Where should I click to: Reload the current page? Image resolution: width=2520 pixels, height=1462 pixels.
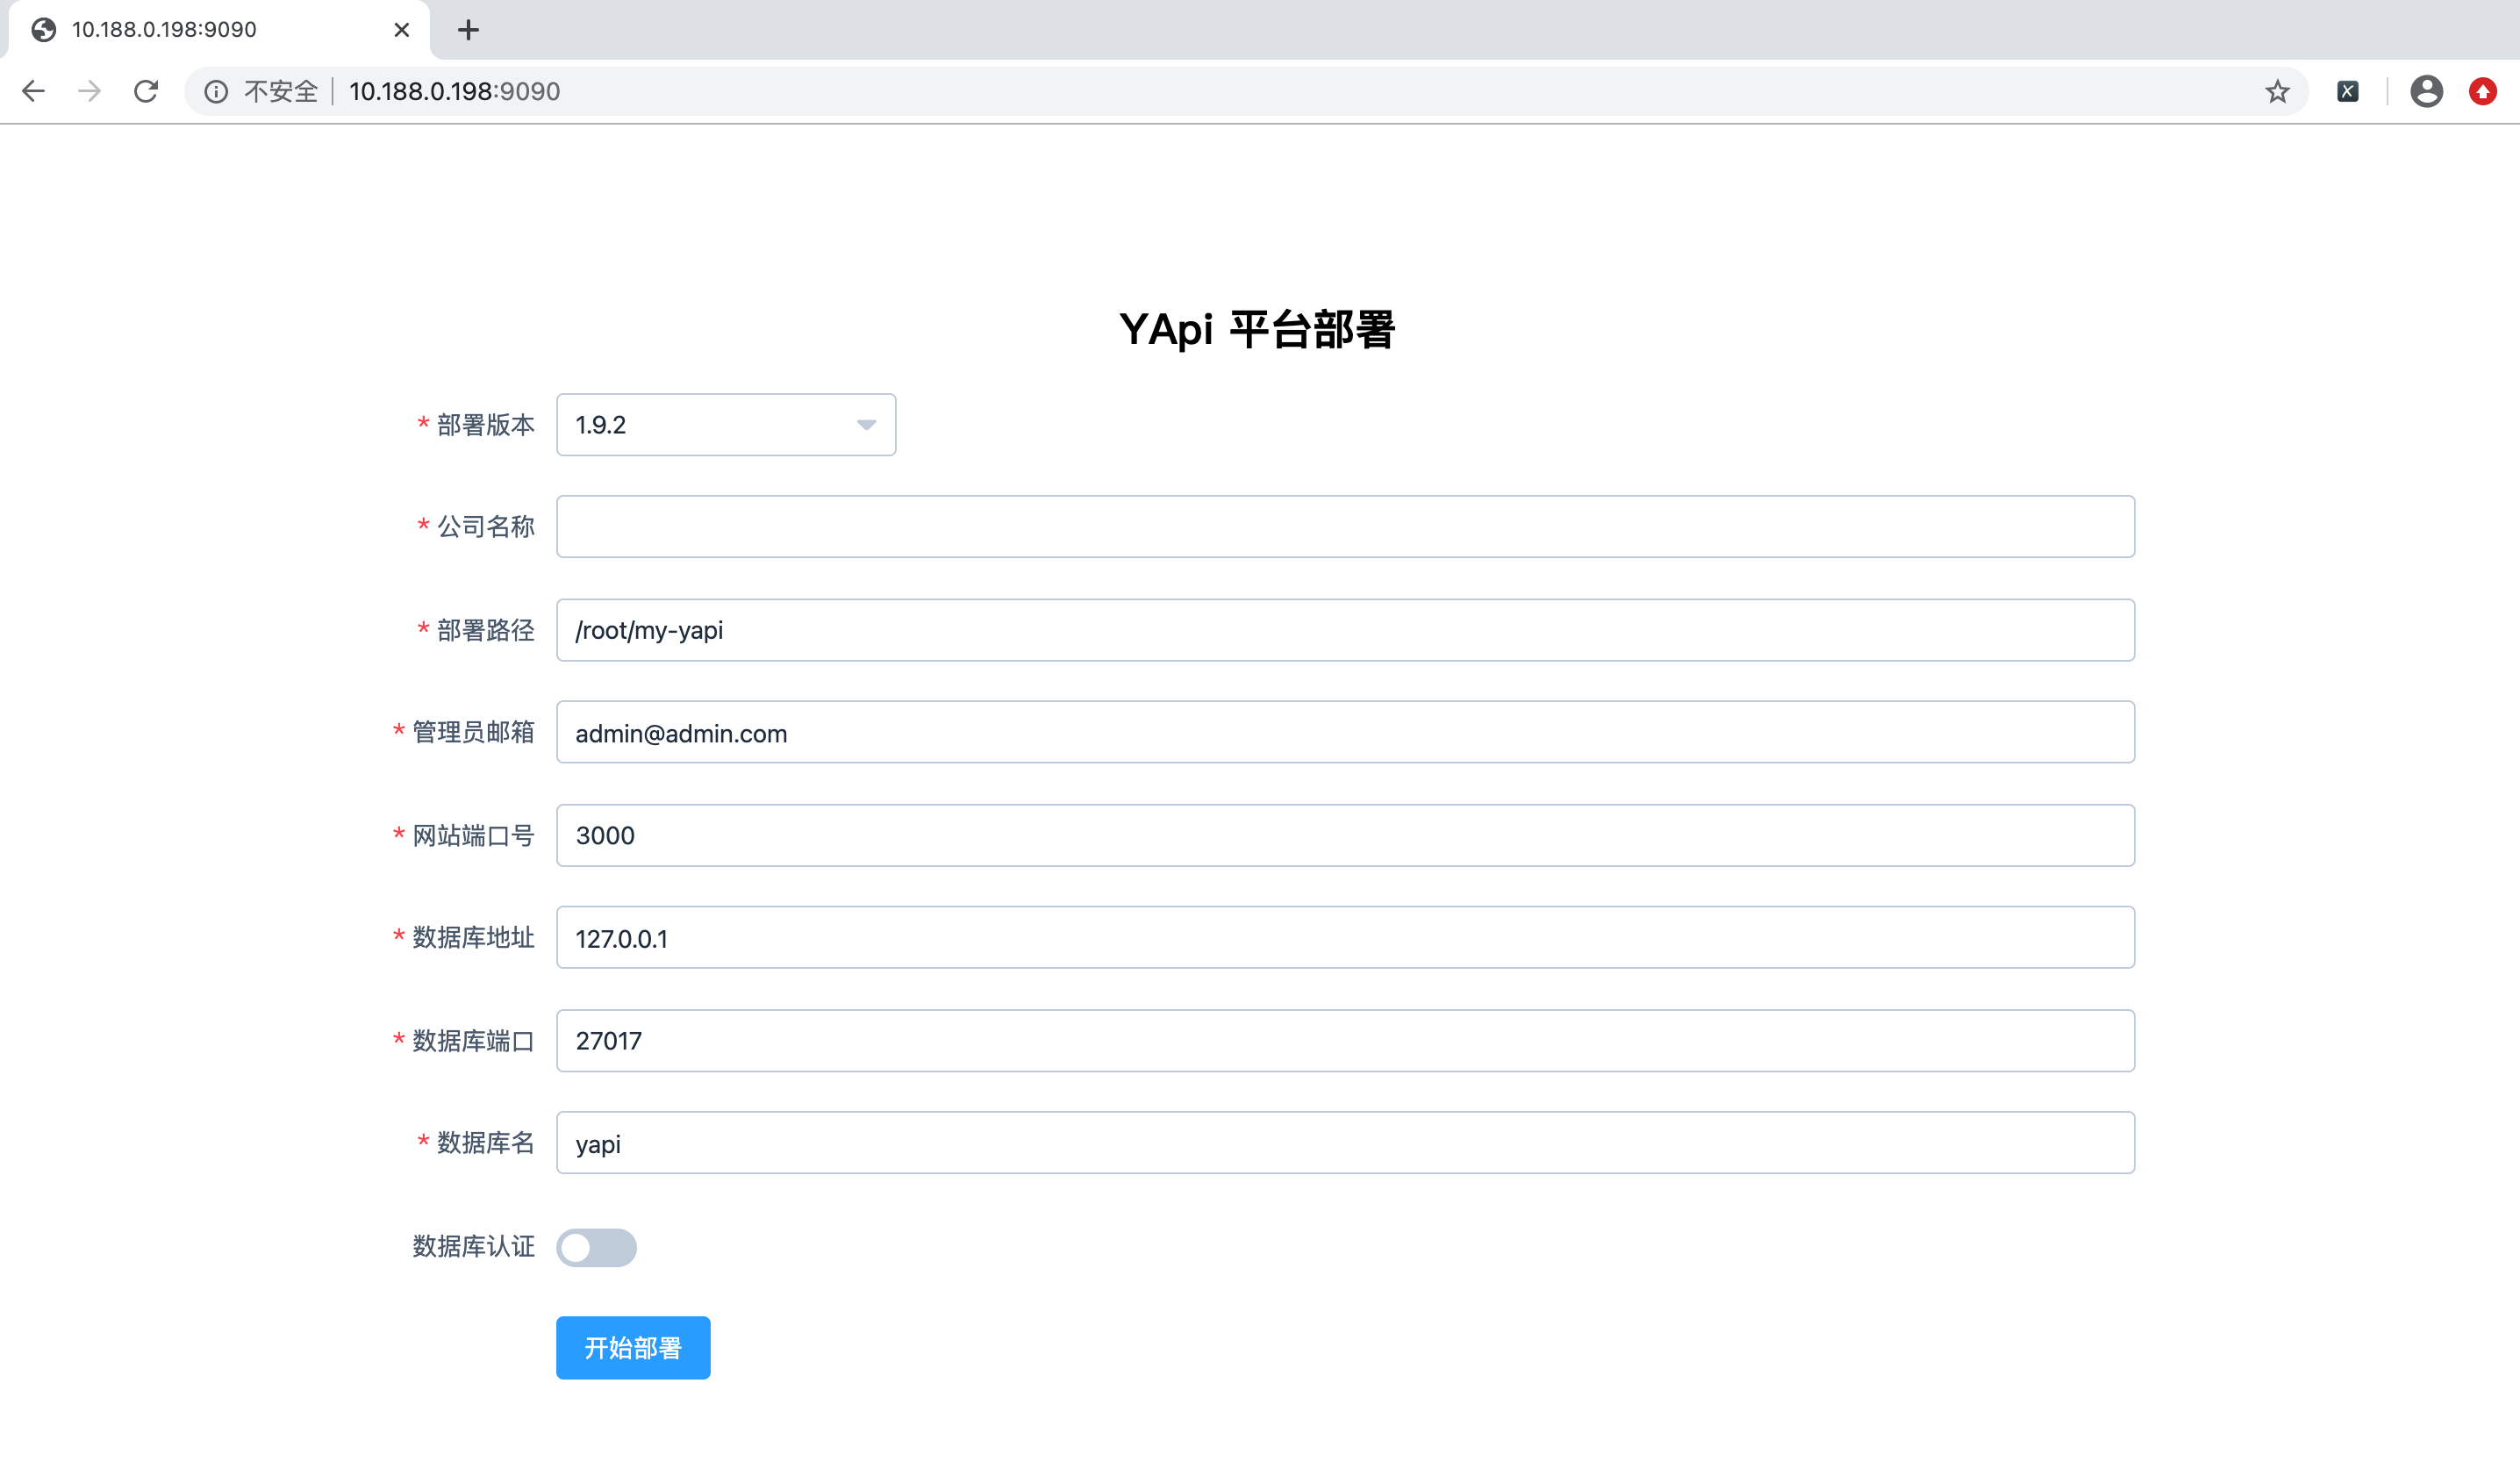[x=146, y=91]
